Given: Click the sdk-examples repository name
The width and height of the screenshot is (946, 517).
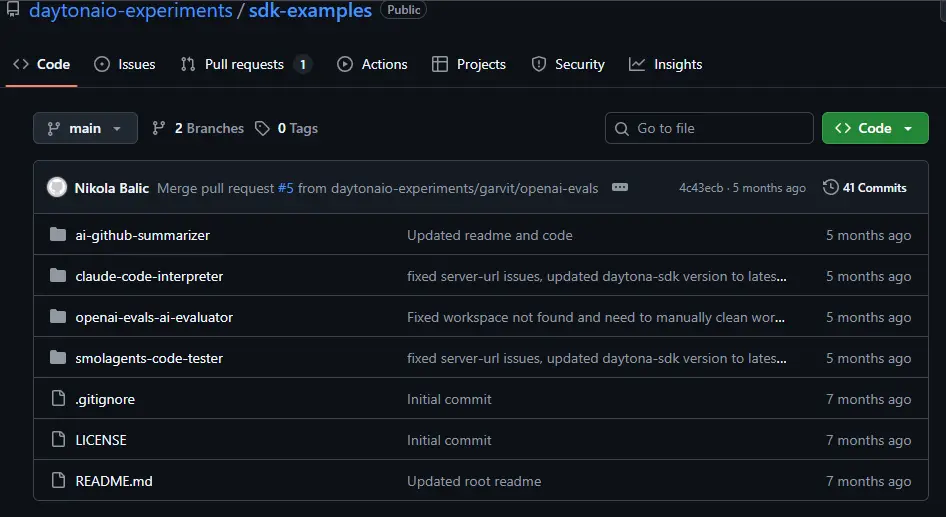Looking at the screenshot, I should click(x=310, y=10).
